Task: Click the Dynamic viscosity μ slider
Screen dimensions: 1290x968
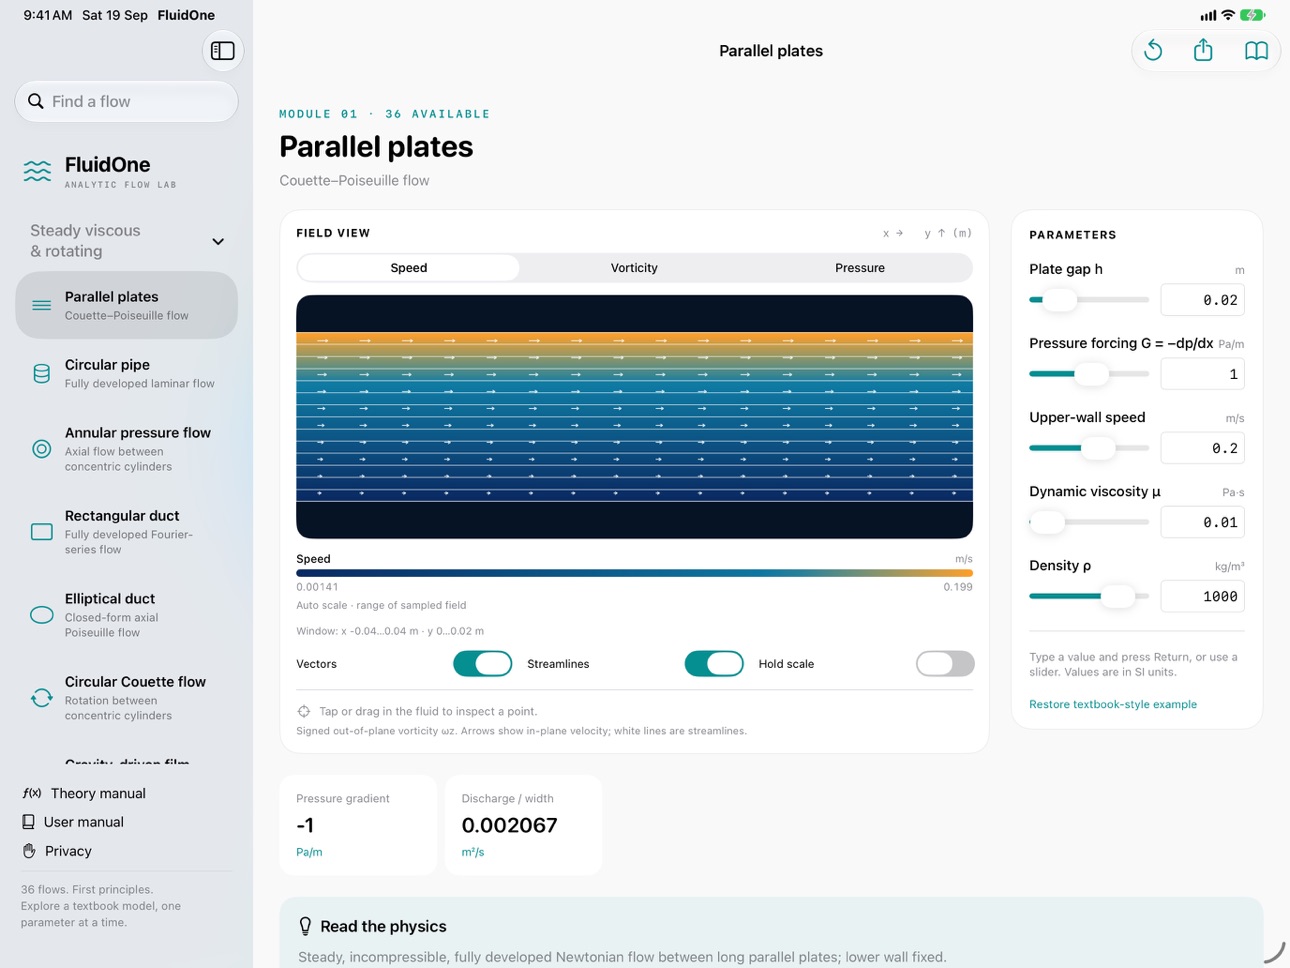Action: click(1089, 522)
